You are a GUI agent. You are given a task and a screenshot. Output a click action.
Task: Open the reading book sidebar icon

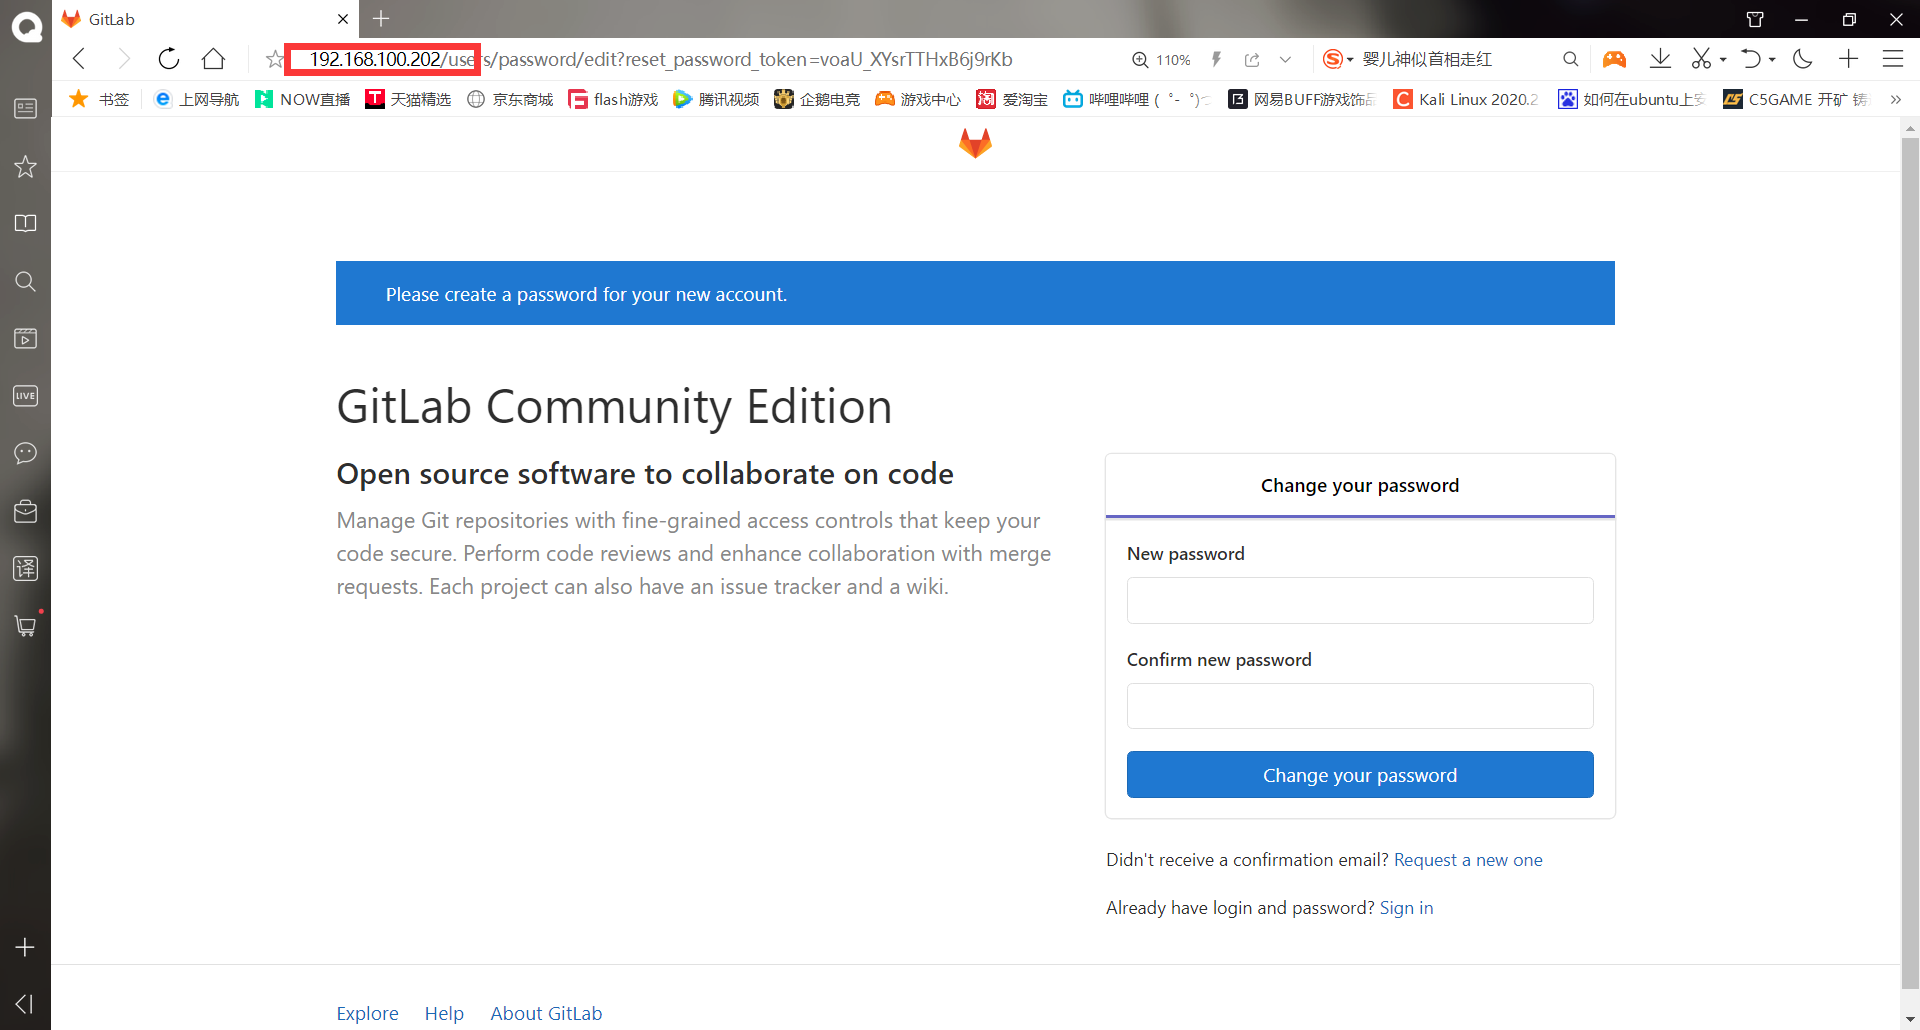(26, 223)
